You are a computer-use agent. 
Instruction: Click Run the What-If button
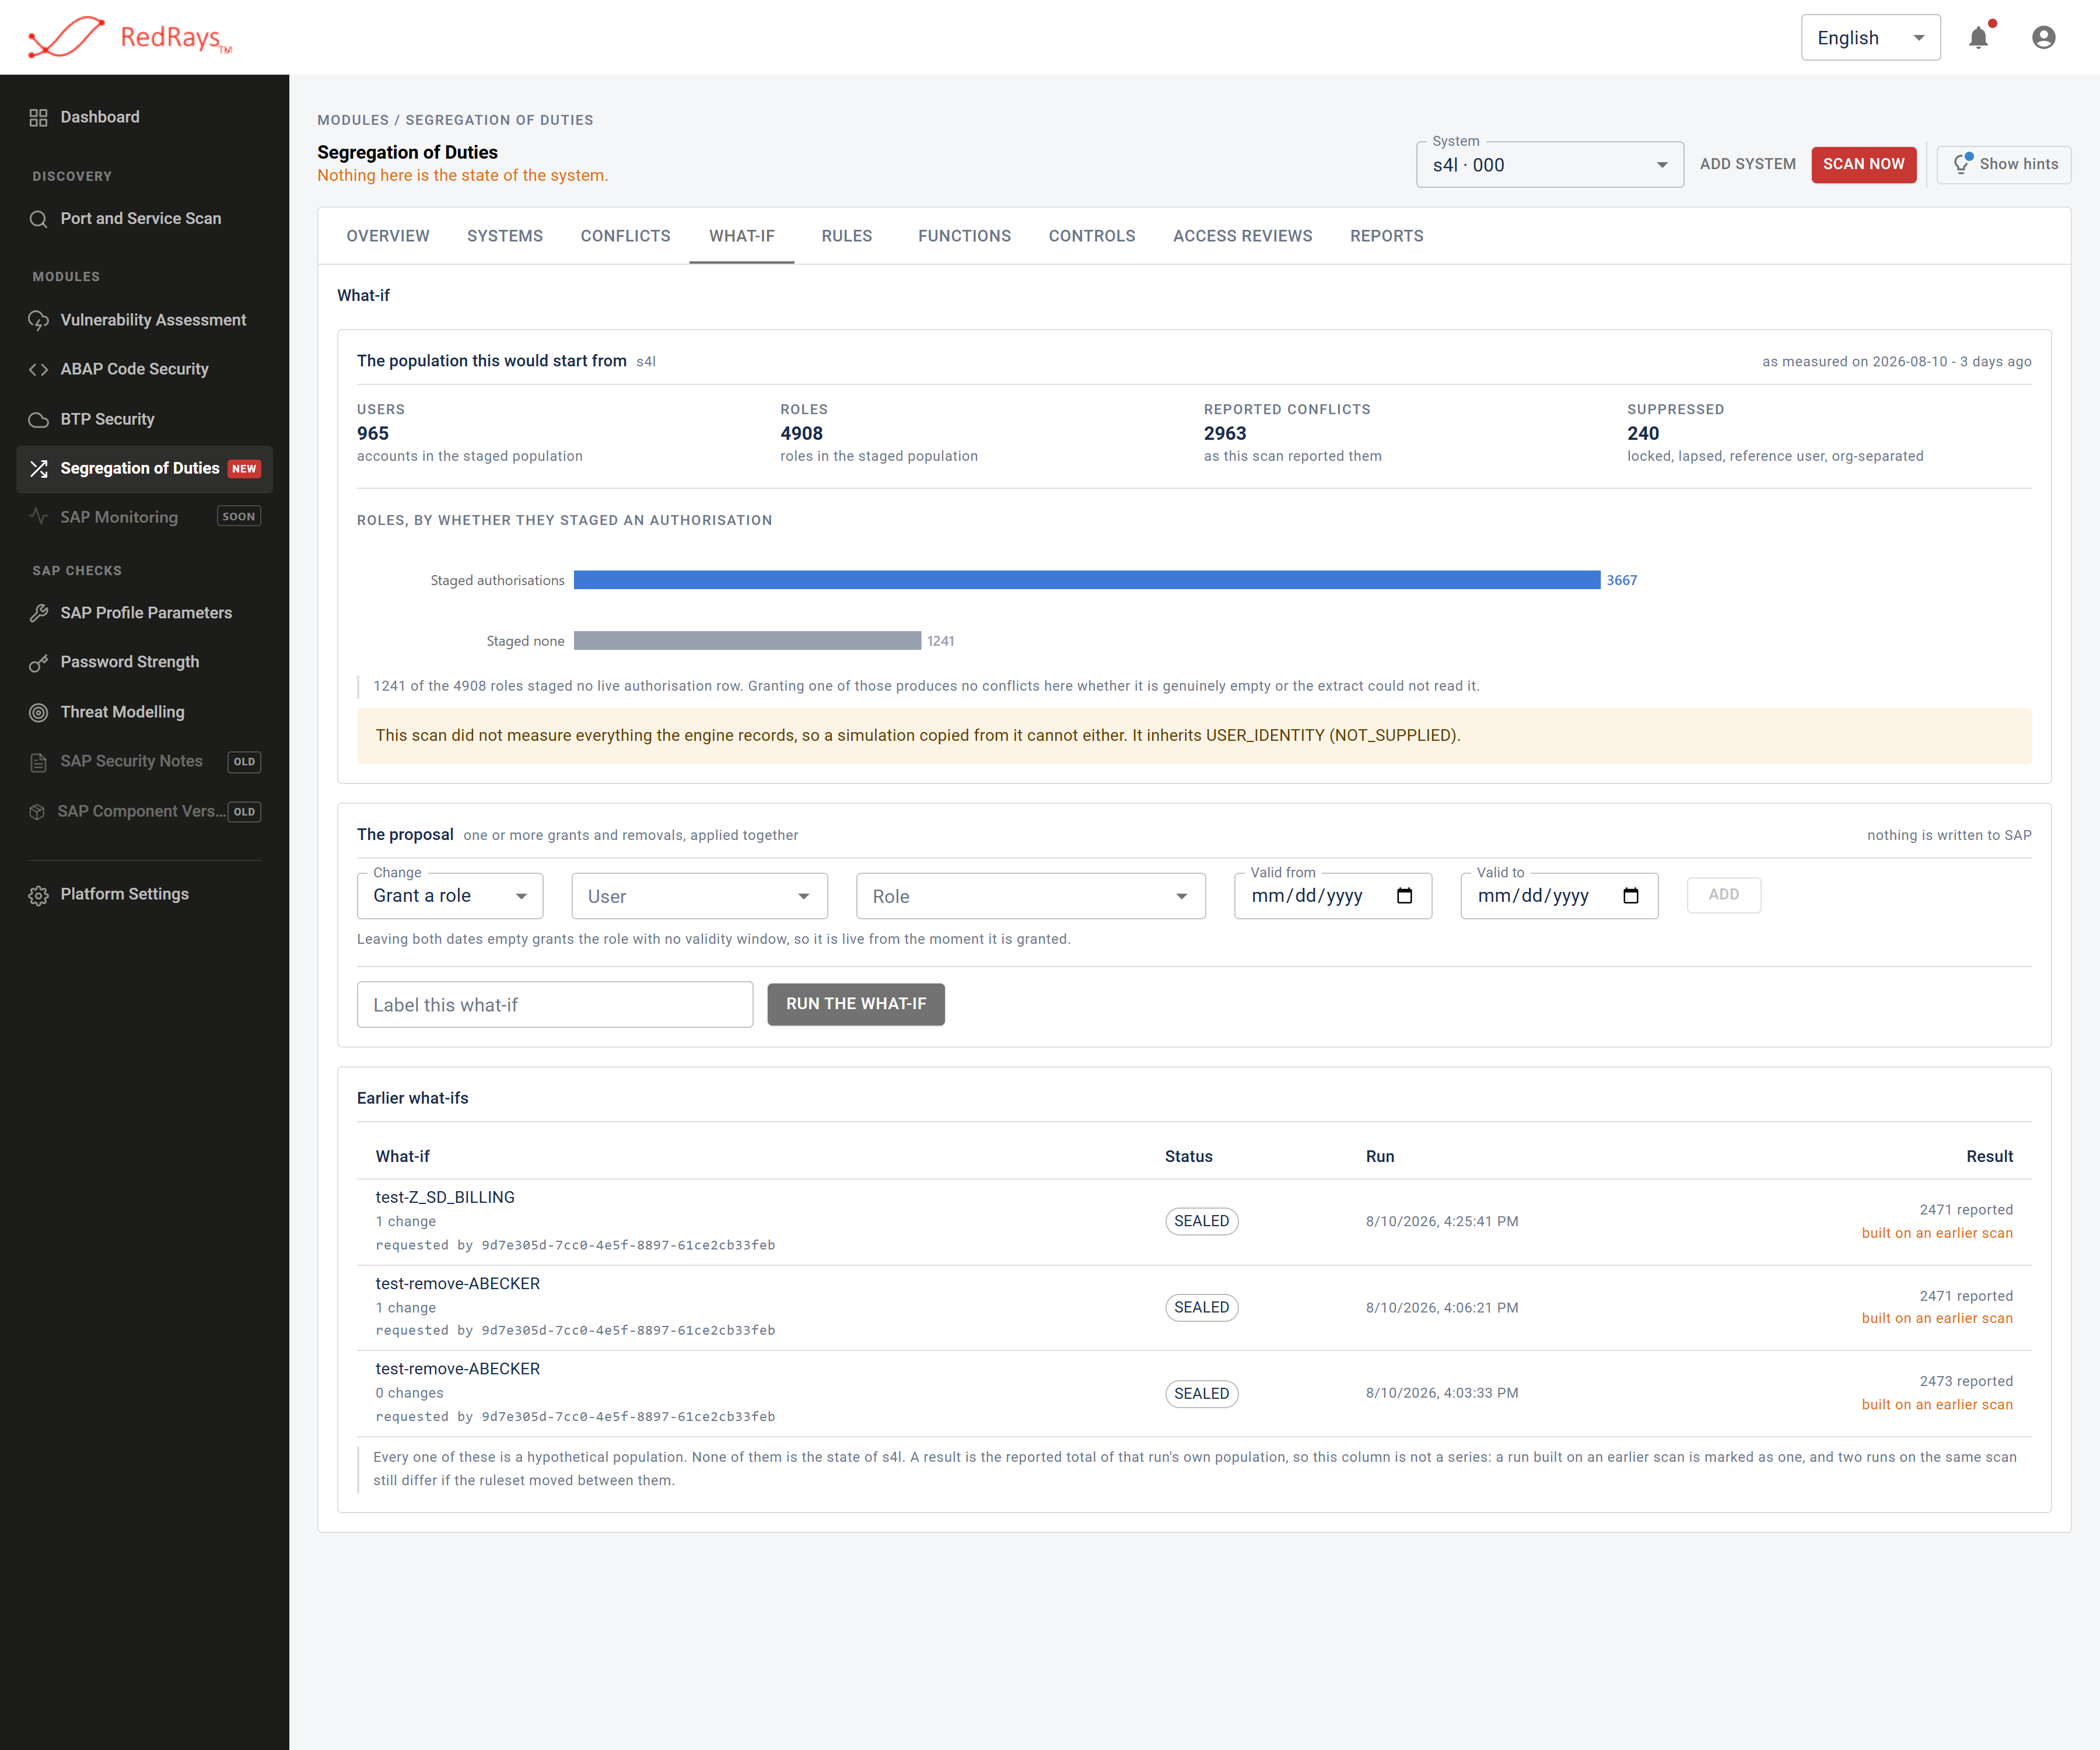click(x=856, y=1004)
